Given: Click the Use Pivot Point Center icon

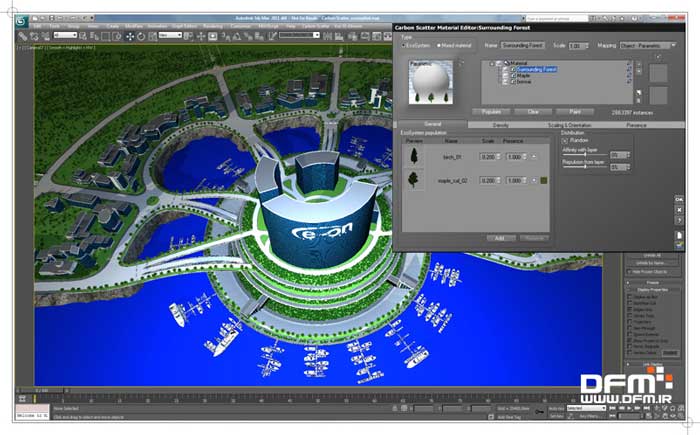Looking at the screenshot, I should click(188, 36).
